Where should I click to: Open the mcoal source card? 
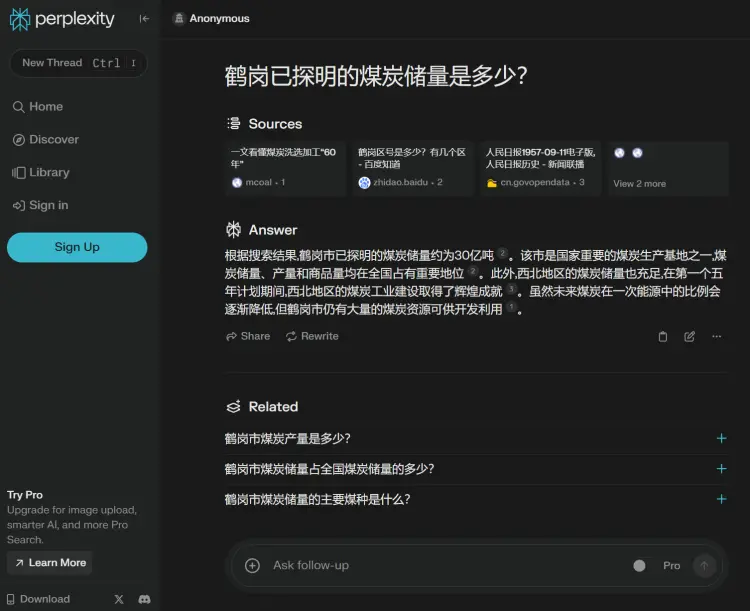coord(286,168)
